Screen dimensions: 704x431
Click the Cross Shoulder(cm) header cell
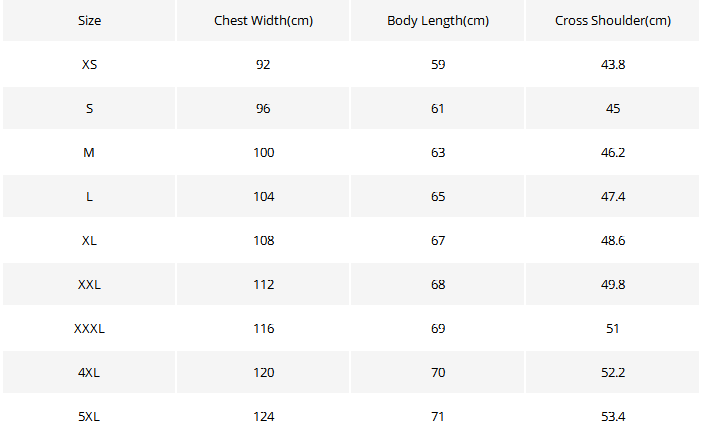point(613,21)
